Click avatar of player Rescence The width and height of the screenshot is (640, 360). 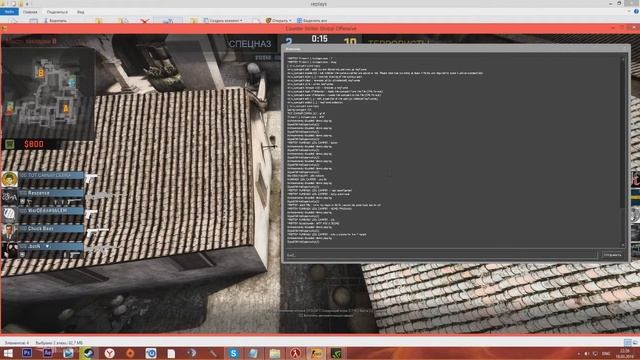click(9, 197)
